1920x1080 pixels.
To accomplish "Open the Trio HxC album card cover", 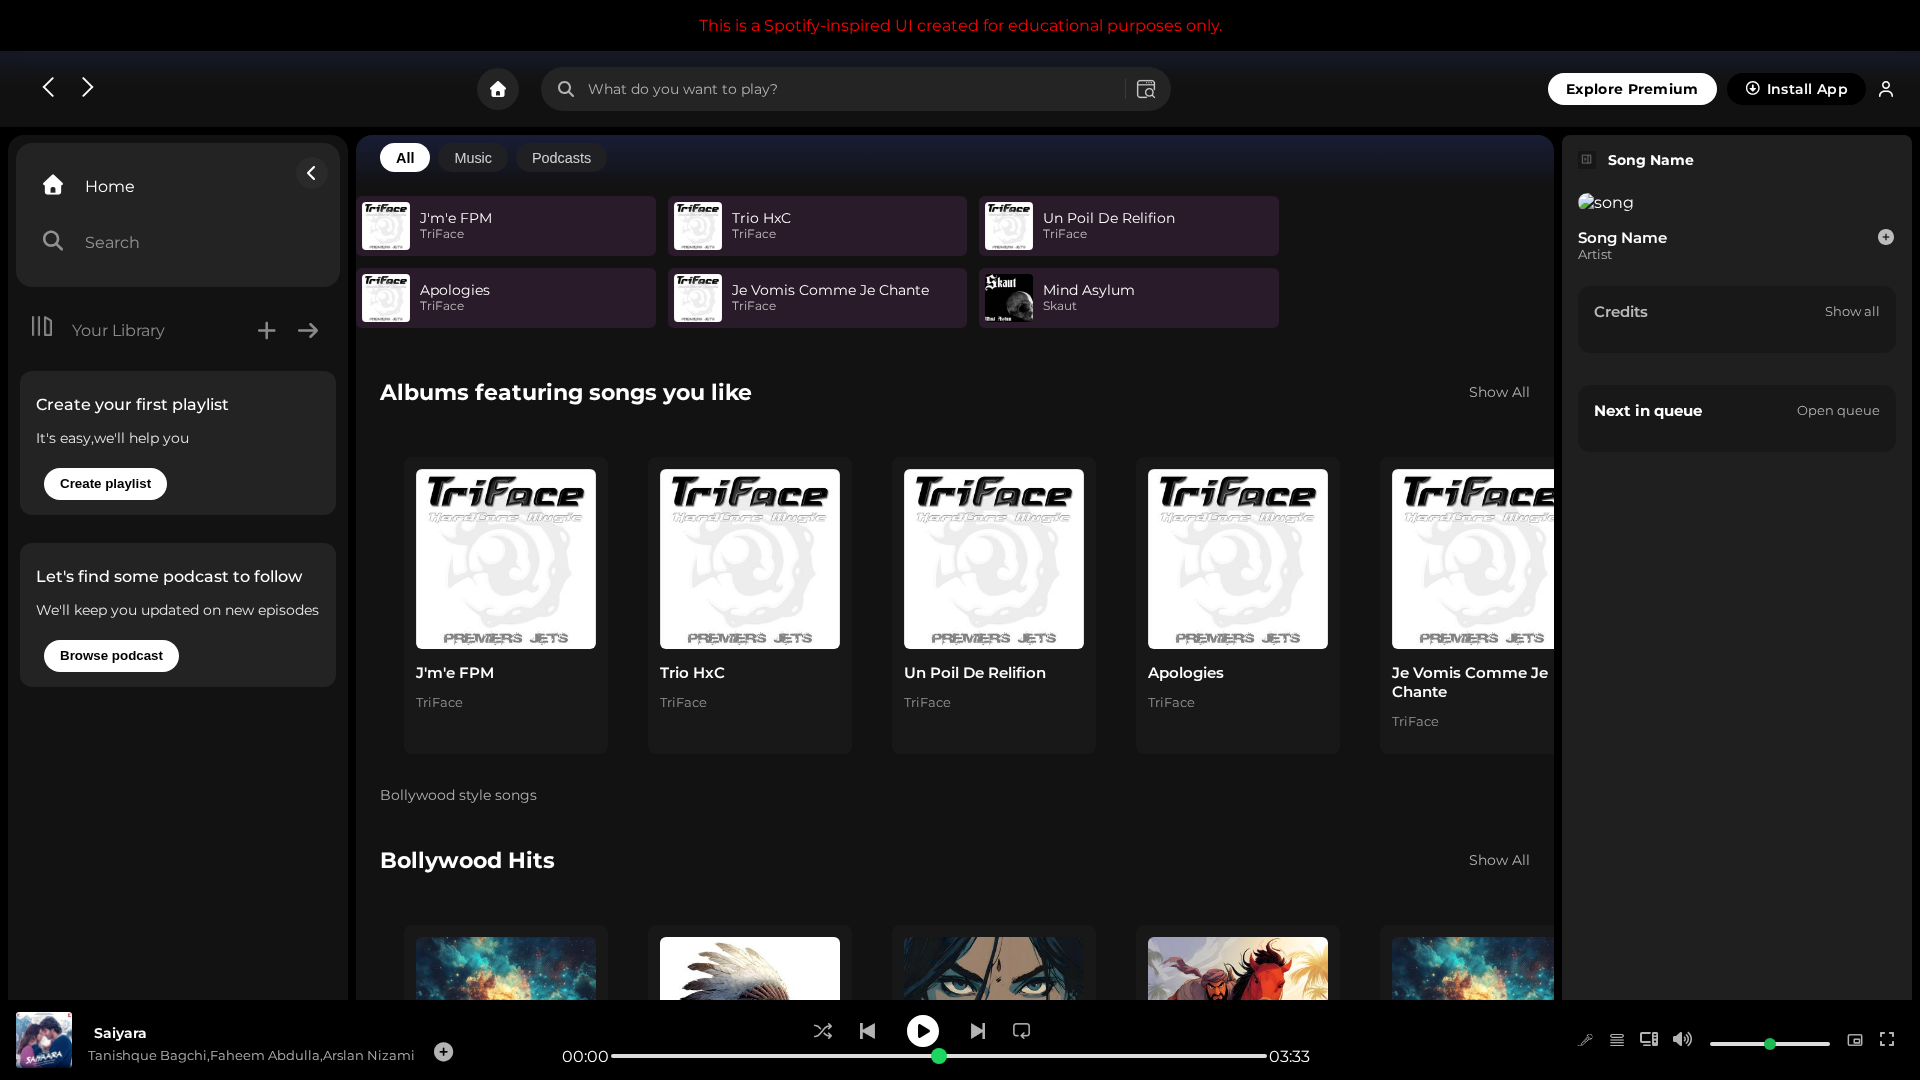I will point(750,559).
